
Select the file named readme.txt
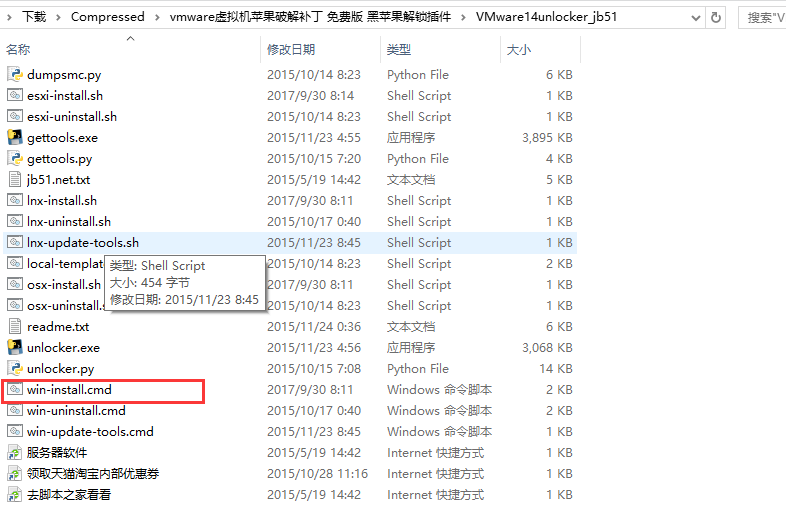click(x=58, y=327)
